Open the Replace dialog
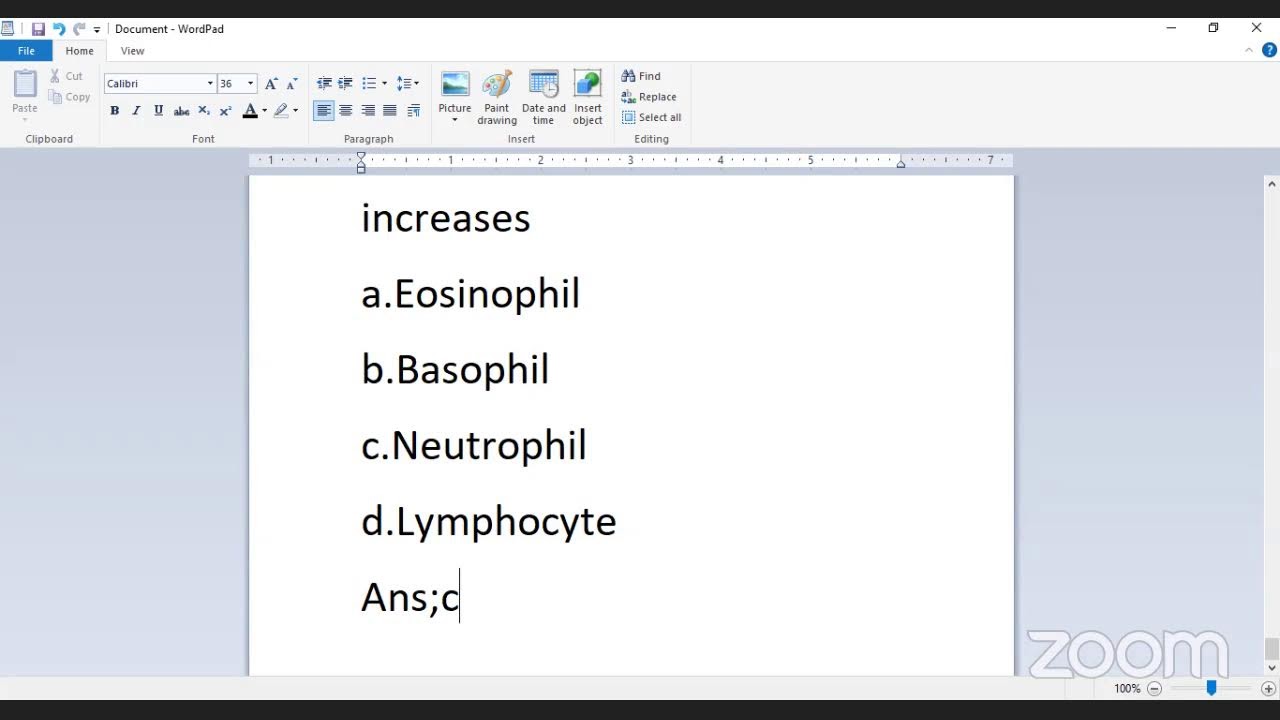Image resolution: width=1280 pixels, height=720 pixels. 649,97
